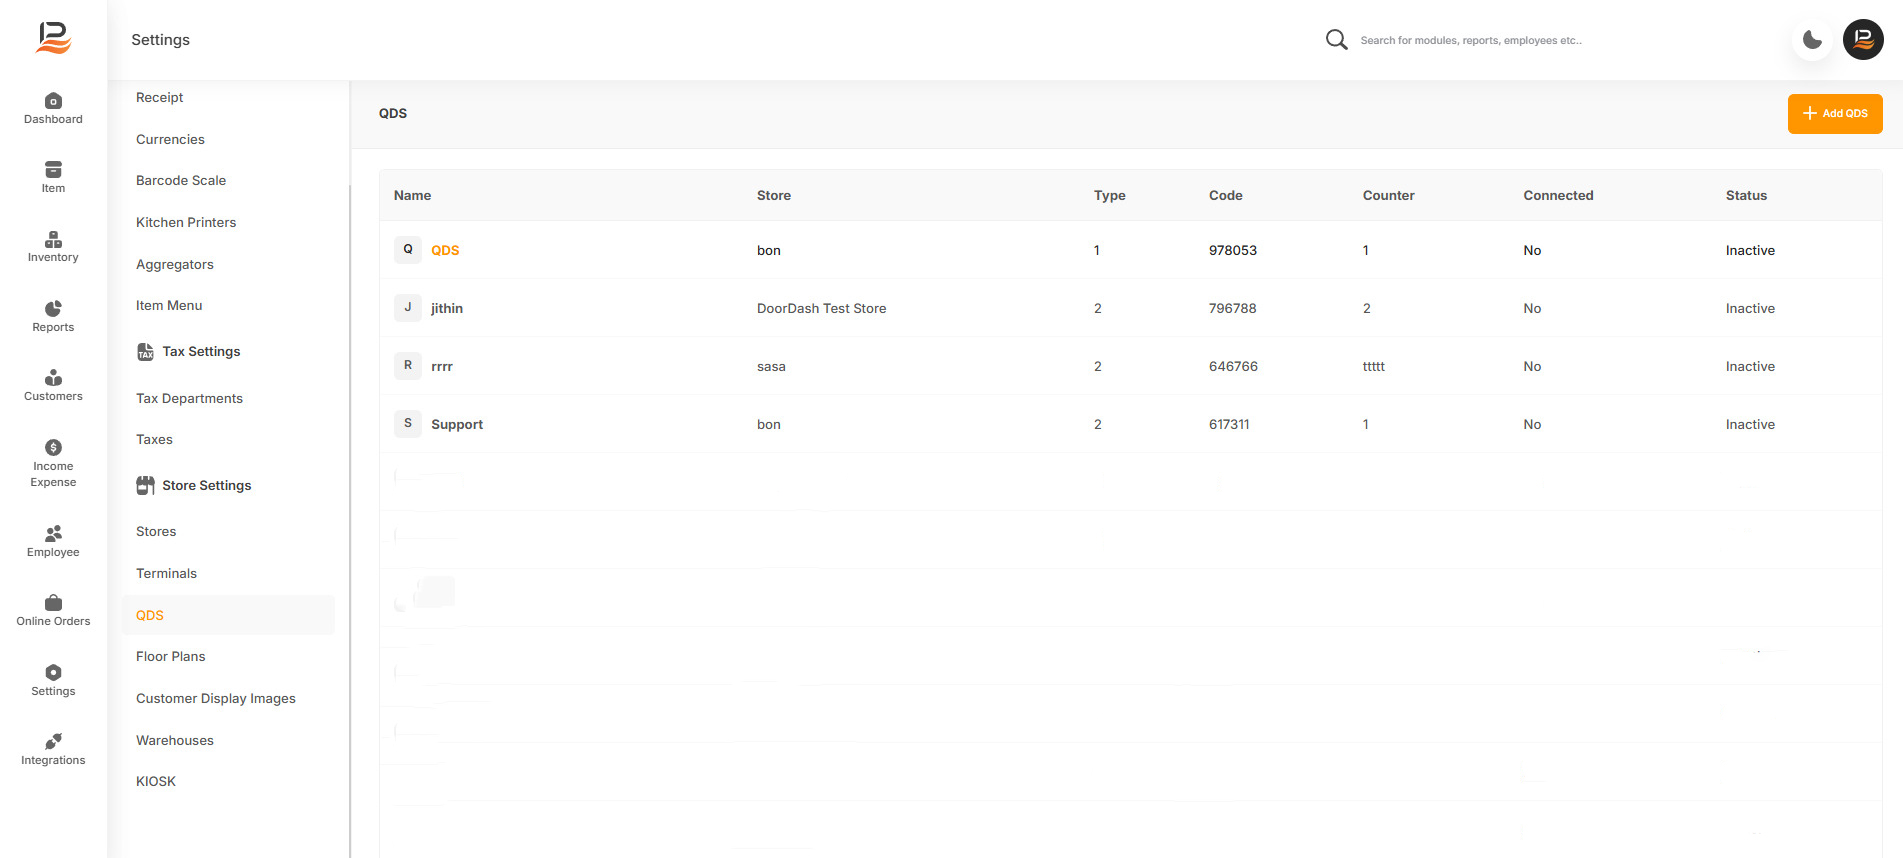Click the R avatar of the rrrr row
The width and height of the screenshot is (1903, 858).
coord(408,366)
